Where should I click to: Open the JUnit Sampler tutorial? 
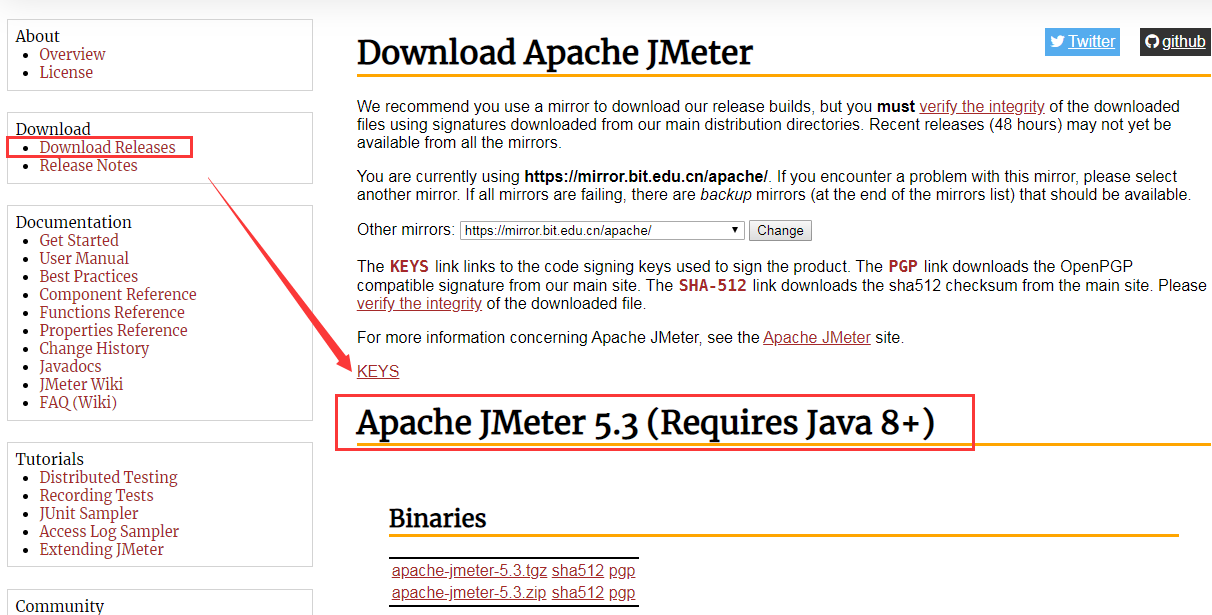(x=89, y=513)
